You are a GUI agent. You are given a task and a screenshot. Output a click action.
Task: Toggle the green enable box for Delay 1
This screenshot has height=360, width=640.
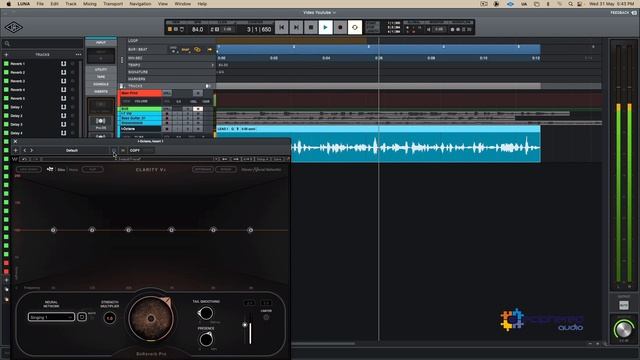tap(6, 107)
